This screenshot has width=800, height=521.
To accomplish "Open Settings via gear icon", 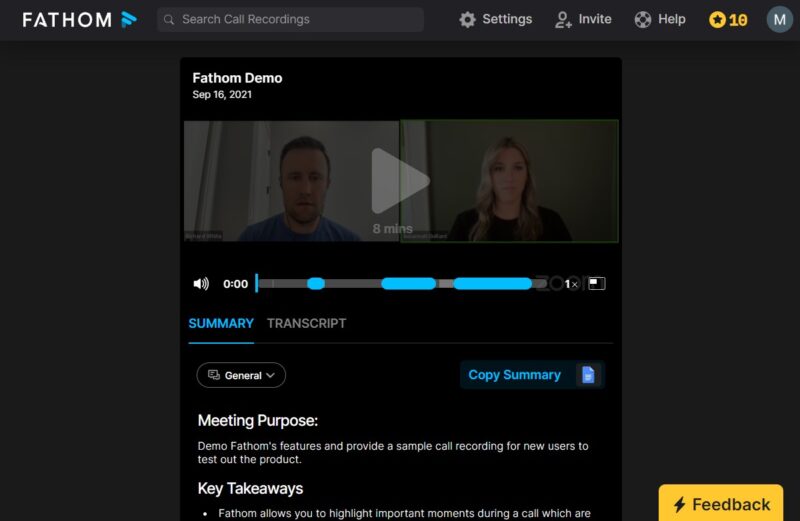I will 467,20.
